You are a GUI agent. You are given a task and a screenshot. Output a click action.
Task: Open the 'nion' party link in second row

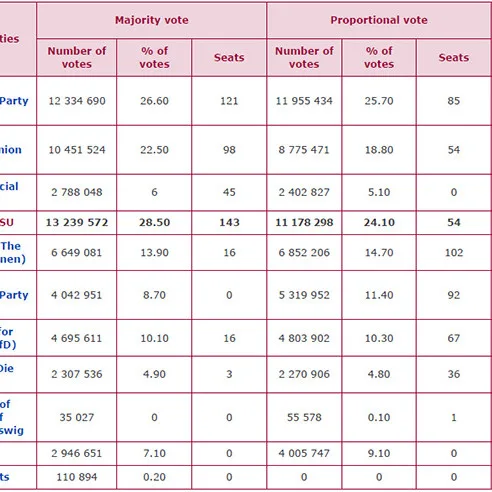point(11,150)
